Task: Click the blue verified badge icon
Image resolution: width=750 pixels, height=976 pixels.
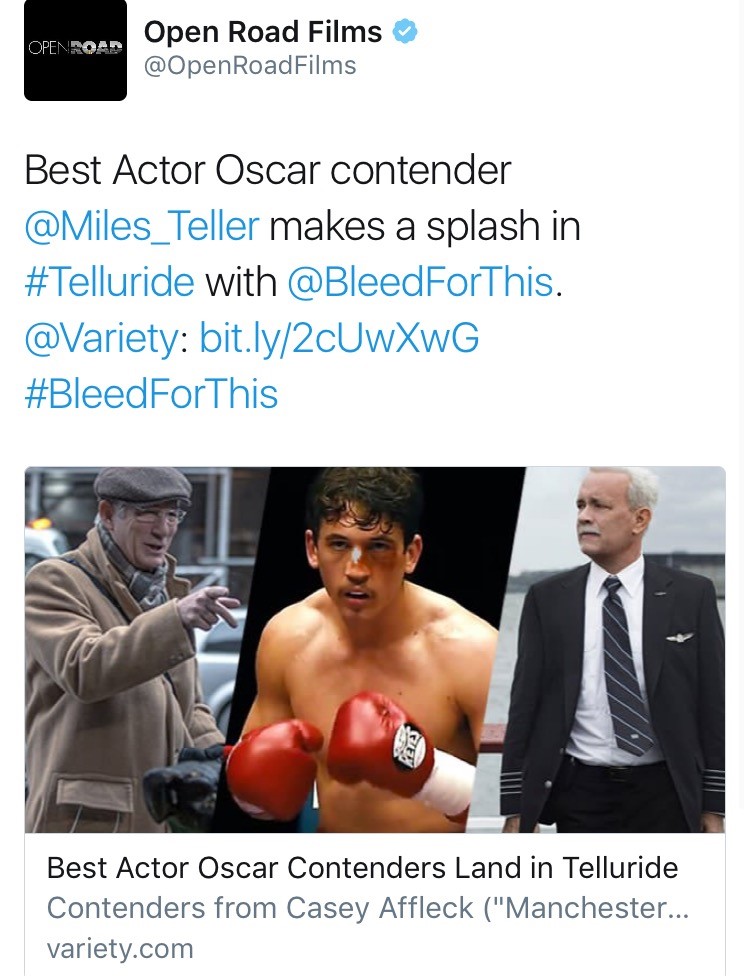Action: click(x=405, y=32)
